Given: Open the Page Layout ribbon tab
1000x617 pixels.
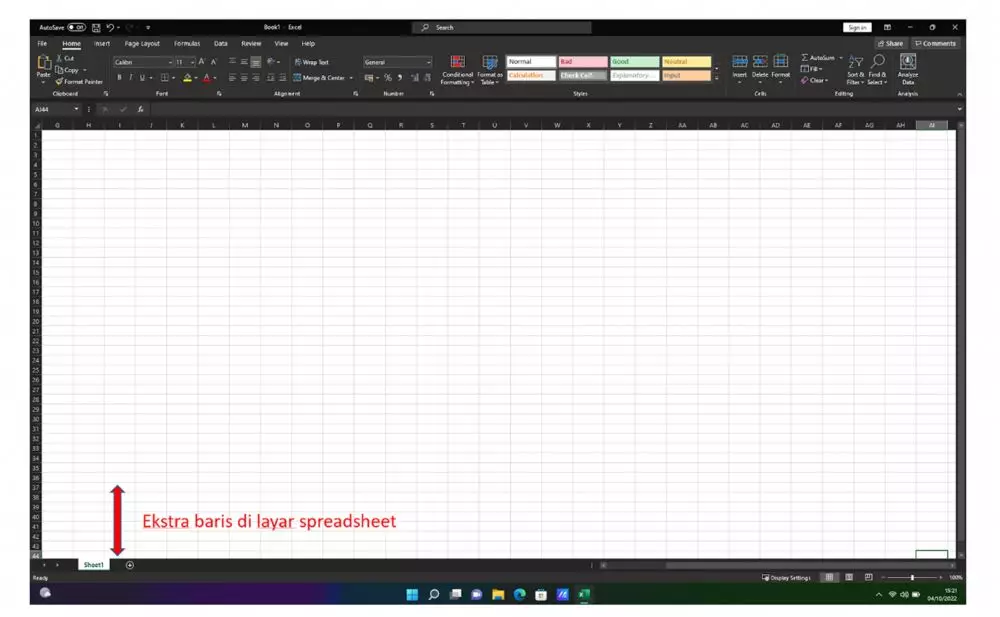Looking at the screenshot, I should coord(142,44).
